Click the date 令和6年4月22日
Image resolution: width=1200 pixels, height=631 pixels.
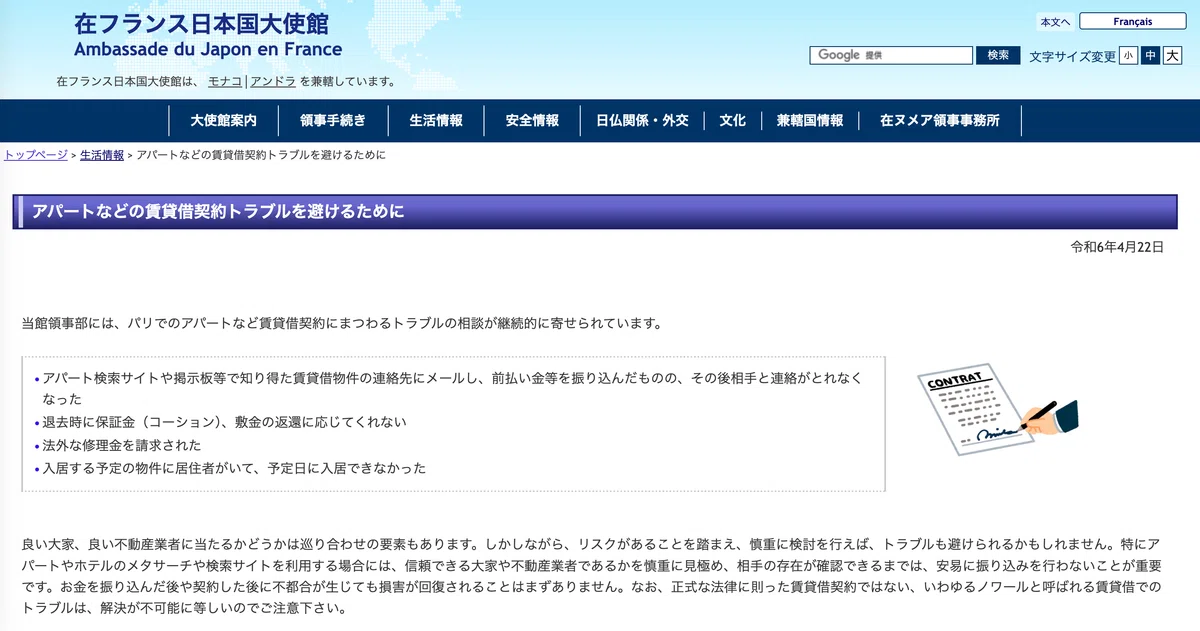point(1117,247)
